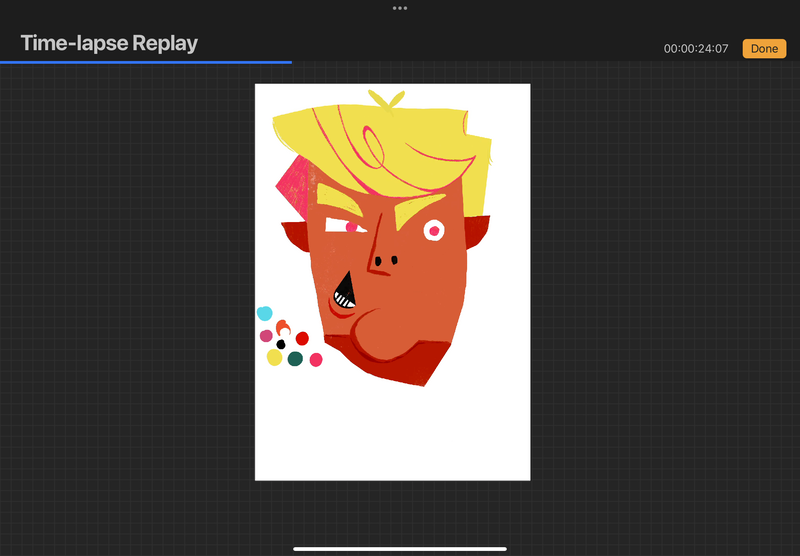The width and height of the screenshot is (800, 556).
Task: Click the round white eye with pink pupil
Action: pos(433,231)
